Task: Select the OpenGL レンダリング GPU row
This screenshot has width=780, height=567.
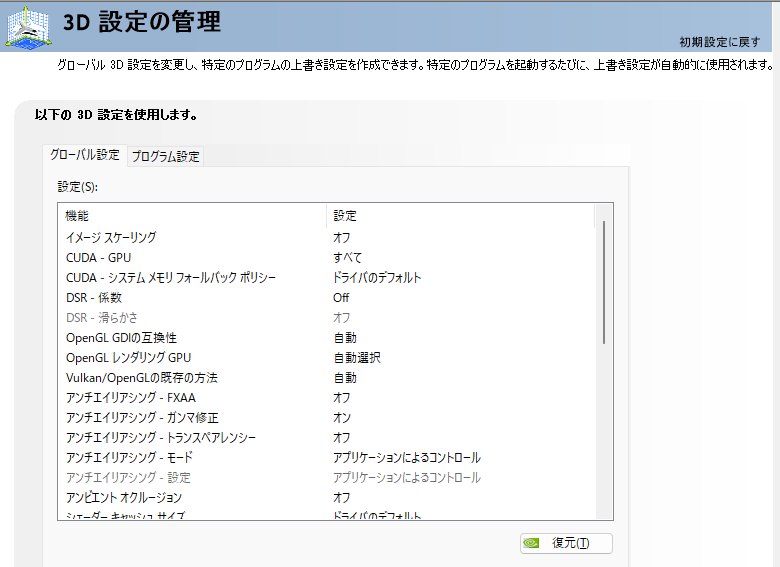Action: [326, 358]
